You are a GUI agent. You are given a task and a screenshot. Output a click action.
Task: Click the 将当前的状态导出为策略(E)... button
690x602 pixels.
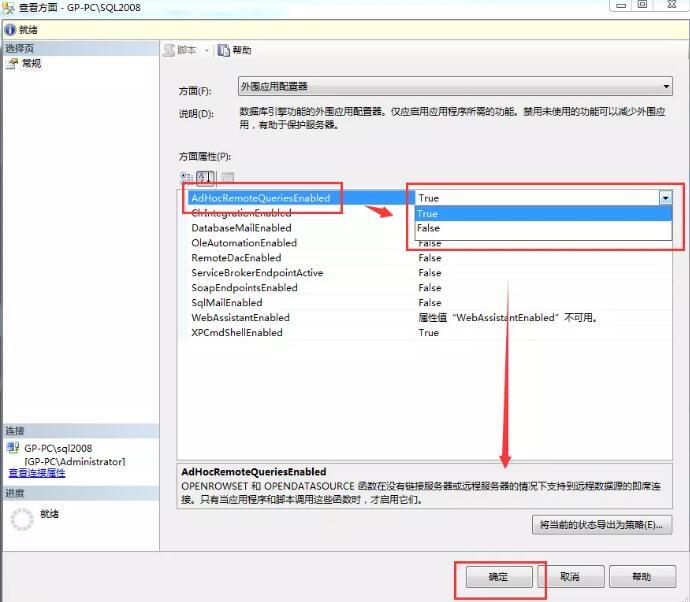coord(602,525)
